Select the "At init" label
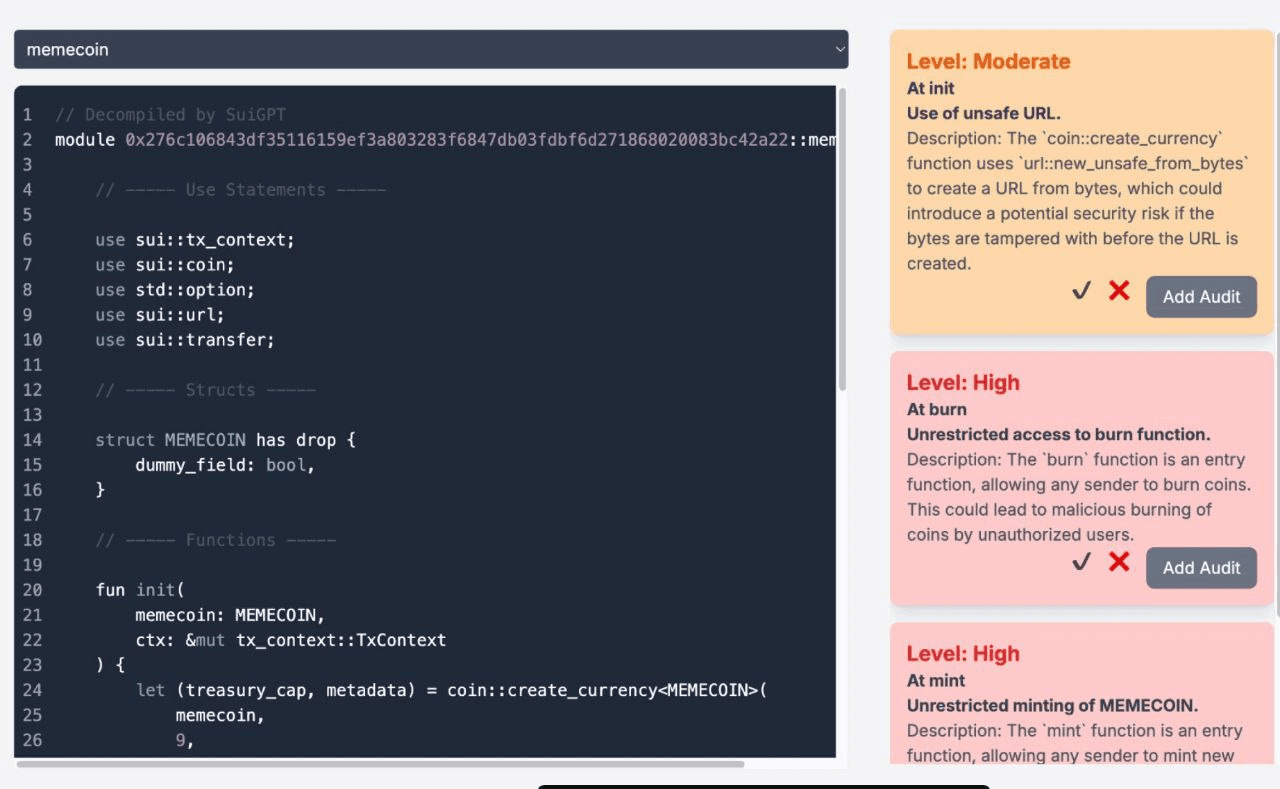The width and height of the screenshot is (1280, 789). tap(930, 88)
